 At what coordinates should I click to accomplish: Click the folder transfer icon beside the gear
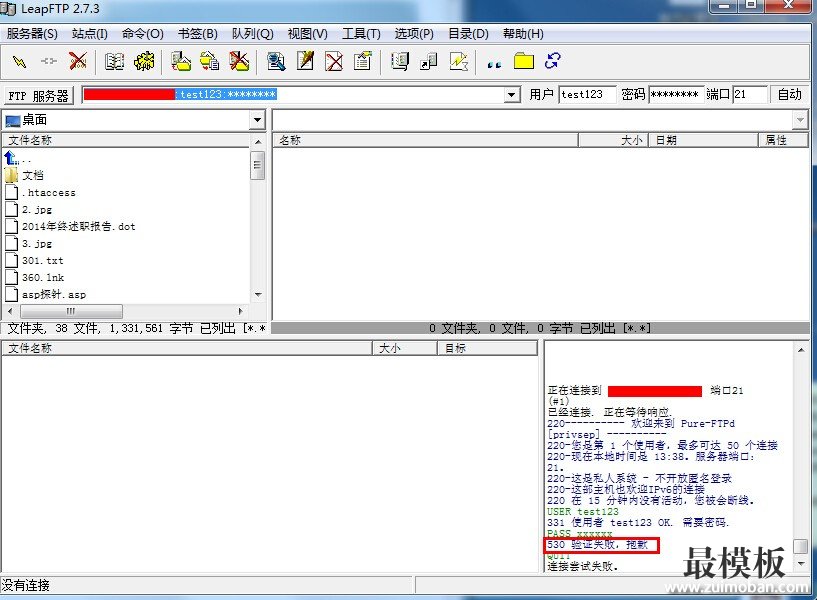click(181, 61)
